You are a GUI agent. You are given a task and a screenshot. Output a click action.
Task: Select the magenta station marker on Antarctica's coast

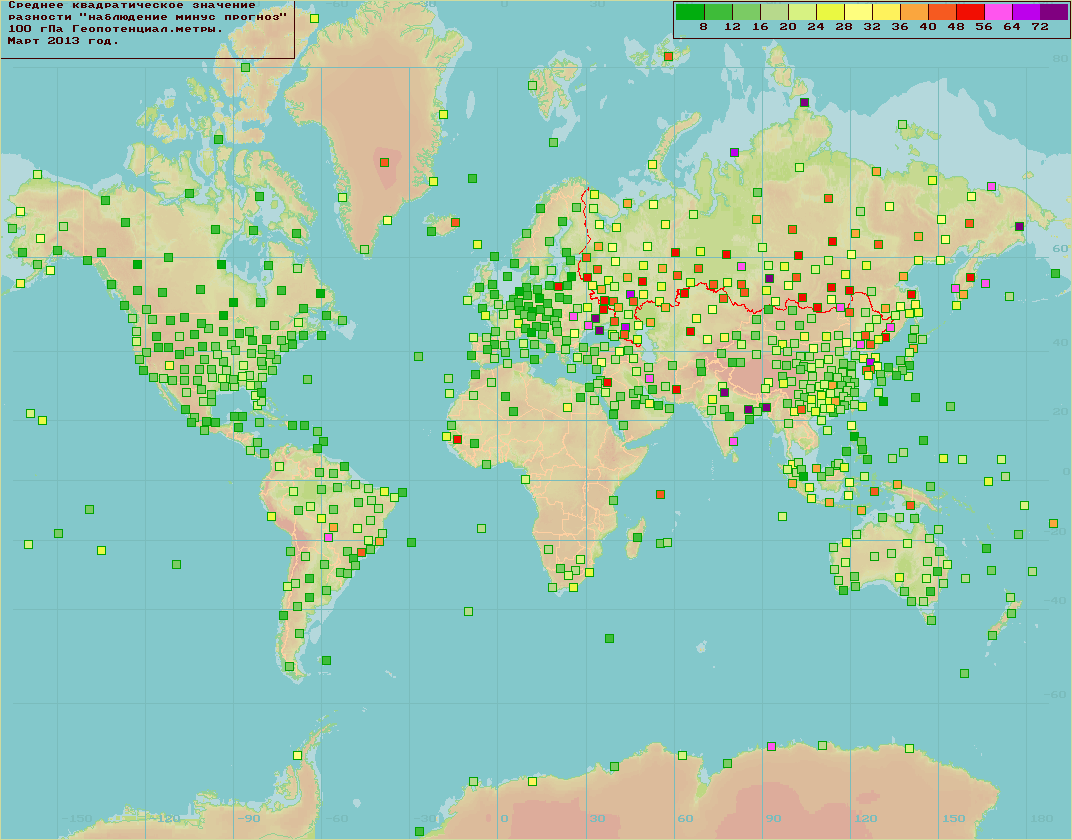pyautogui.click(x=772, y=746)
